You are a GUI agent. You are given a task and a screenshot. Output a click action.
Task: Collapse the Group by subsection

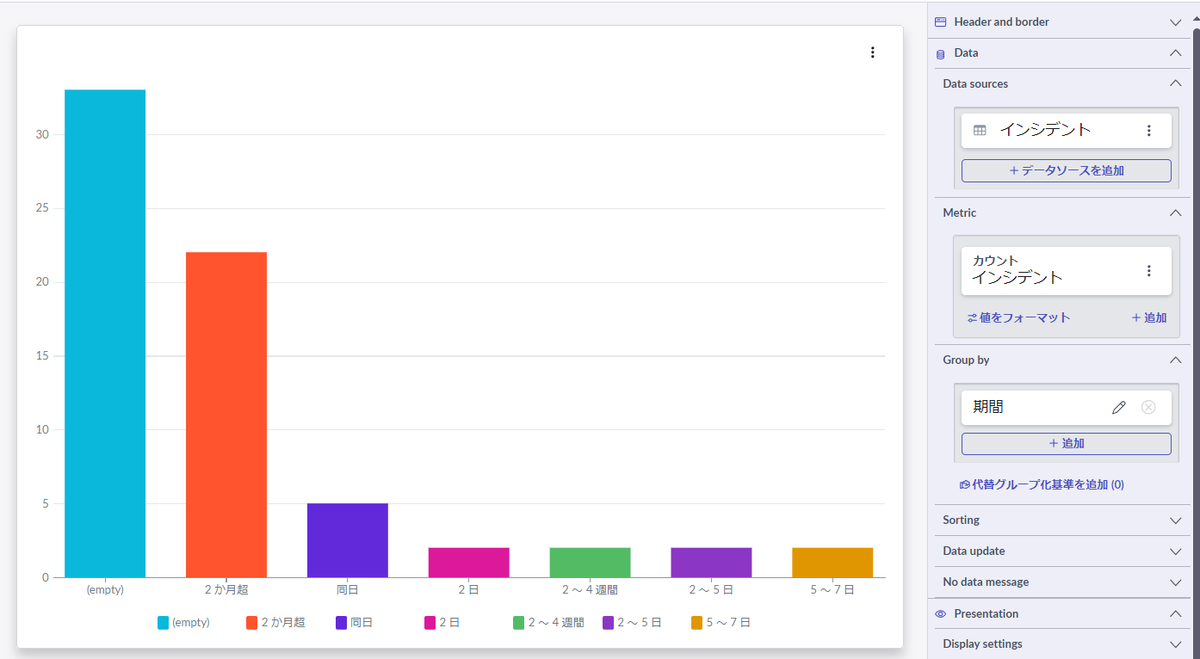[1176, 359]
